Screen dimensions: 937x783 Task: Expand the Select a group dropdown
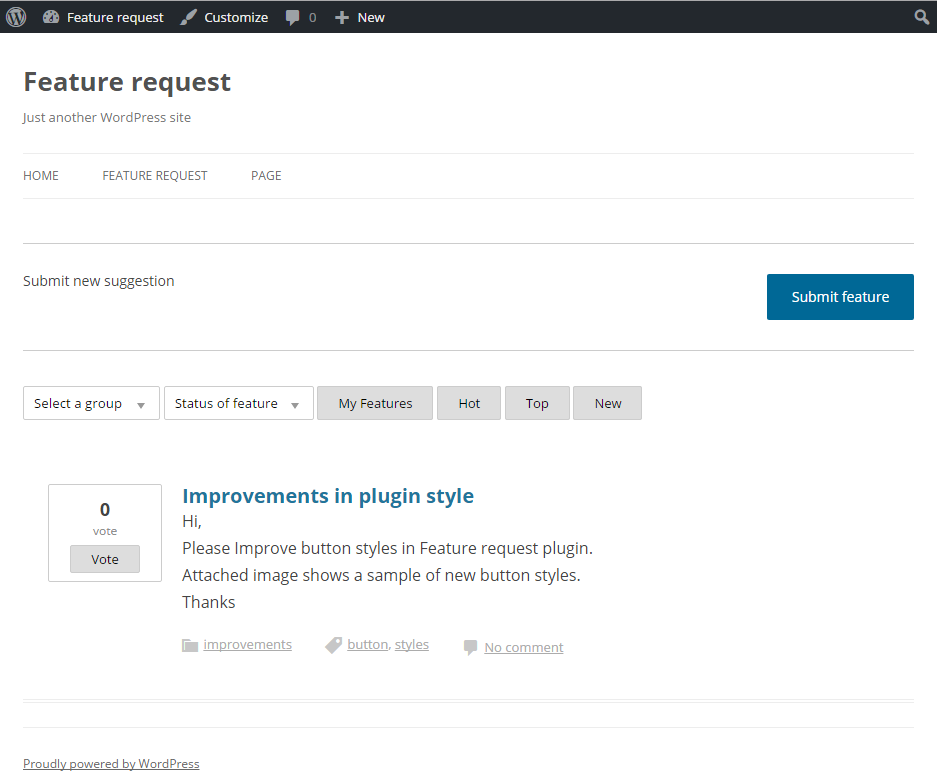click(91, 403)
